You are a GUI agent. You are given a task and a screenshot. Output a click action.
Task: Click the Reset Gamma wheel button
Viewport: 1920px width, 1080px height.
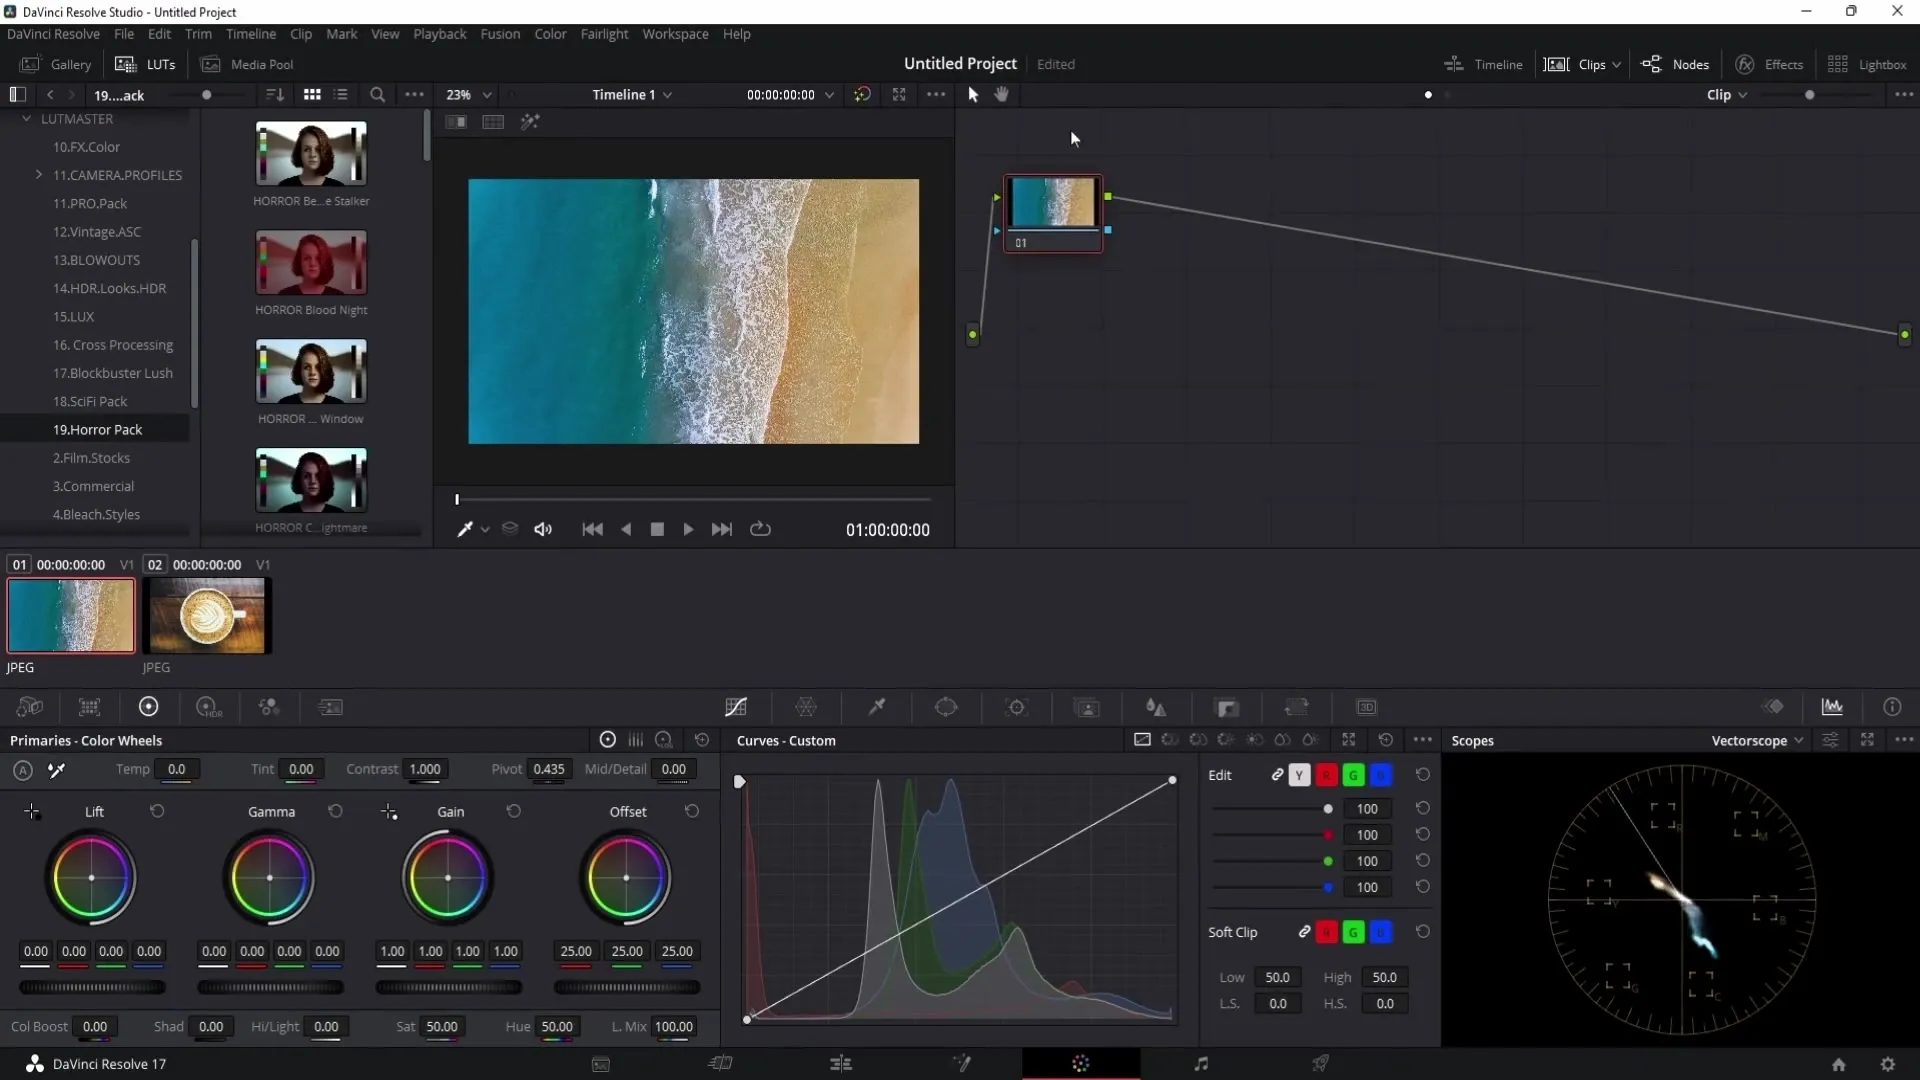[335, 812]
